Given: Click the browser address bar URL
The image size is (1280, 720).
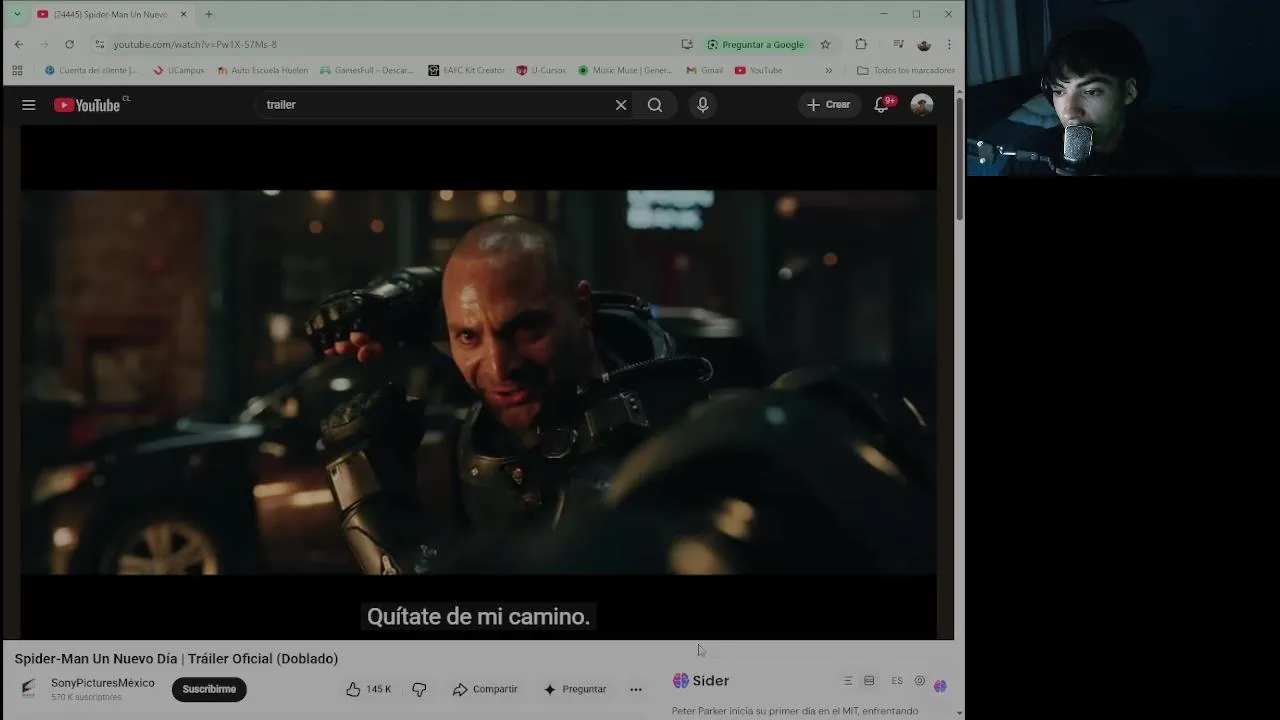Looking at the screenshot, I should point(195,44).
